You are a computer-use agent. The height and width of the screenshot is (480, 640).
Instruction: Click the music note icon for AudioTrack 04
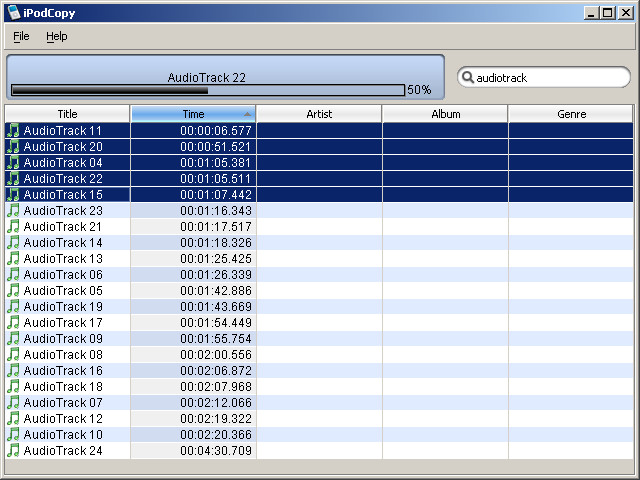click(13, 162)
